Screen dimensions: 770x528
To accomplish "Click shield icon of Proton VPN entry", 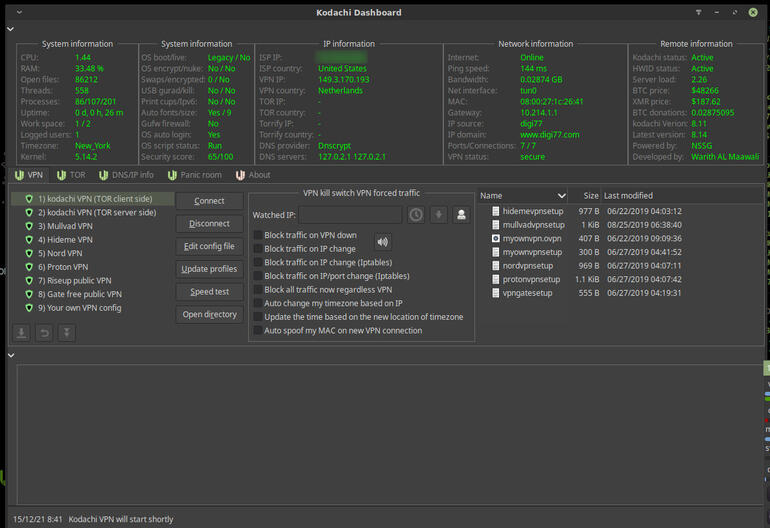I will (x=29, y=267).
